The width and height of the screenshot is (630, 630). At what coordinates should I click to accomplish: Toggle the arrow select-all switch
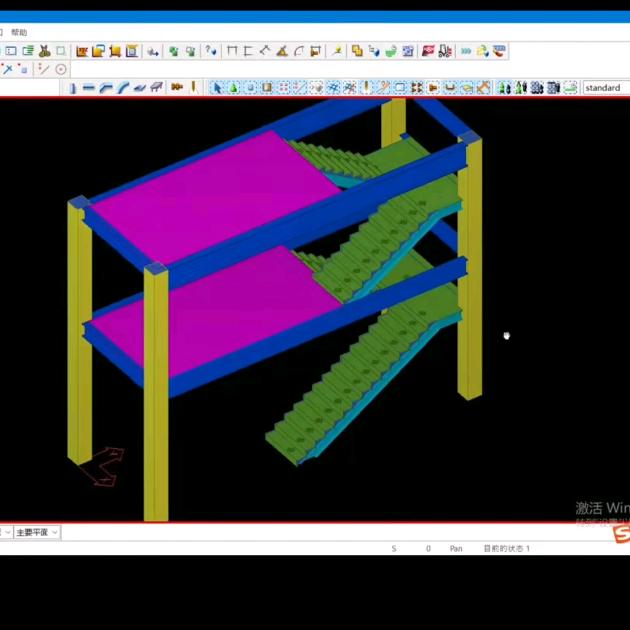217,88
